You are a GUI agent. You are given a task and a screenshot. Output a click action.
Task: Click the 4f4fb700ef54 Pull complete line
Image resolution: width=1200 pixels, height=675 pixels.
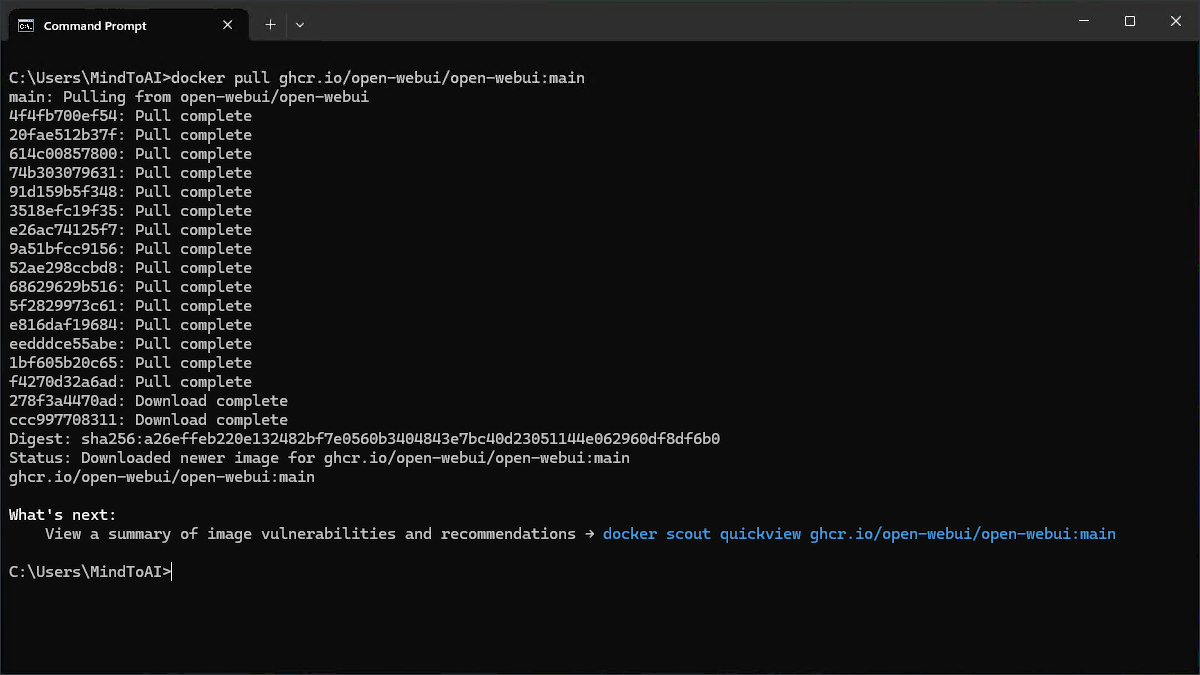(130, 116)
